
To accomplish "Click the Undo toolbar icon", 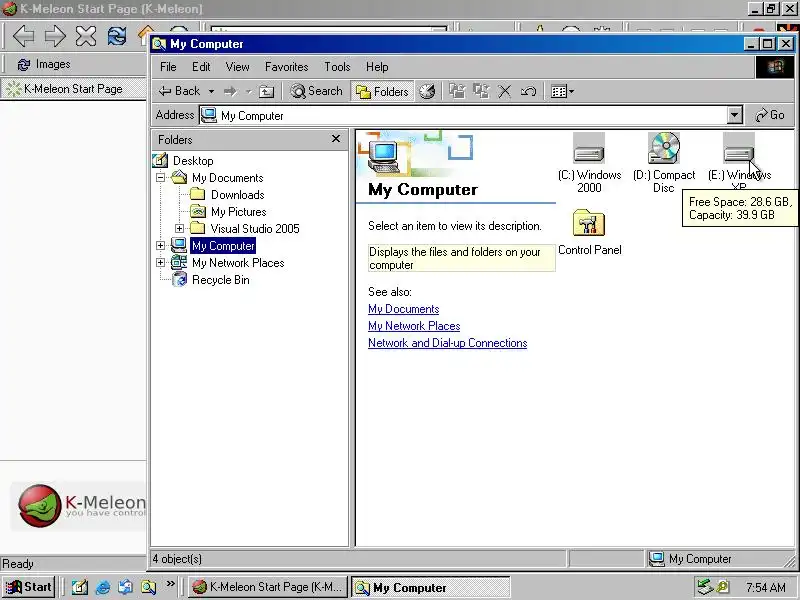I will (x=528, y=92).
